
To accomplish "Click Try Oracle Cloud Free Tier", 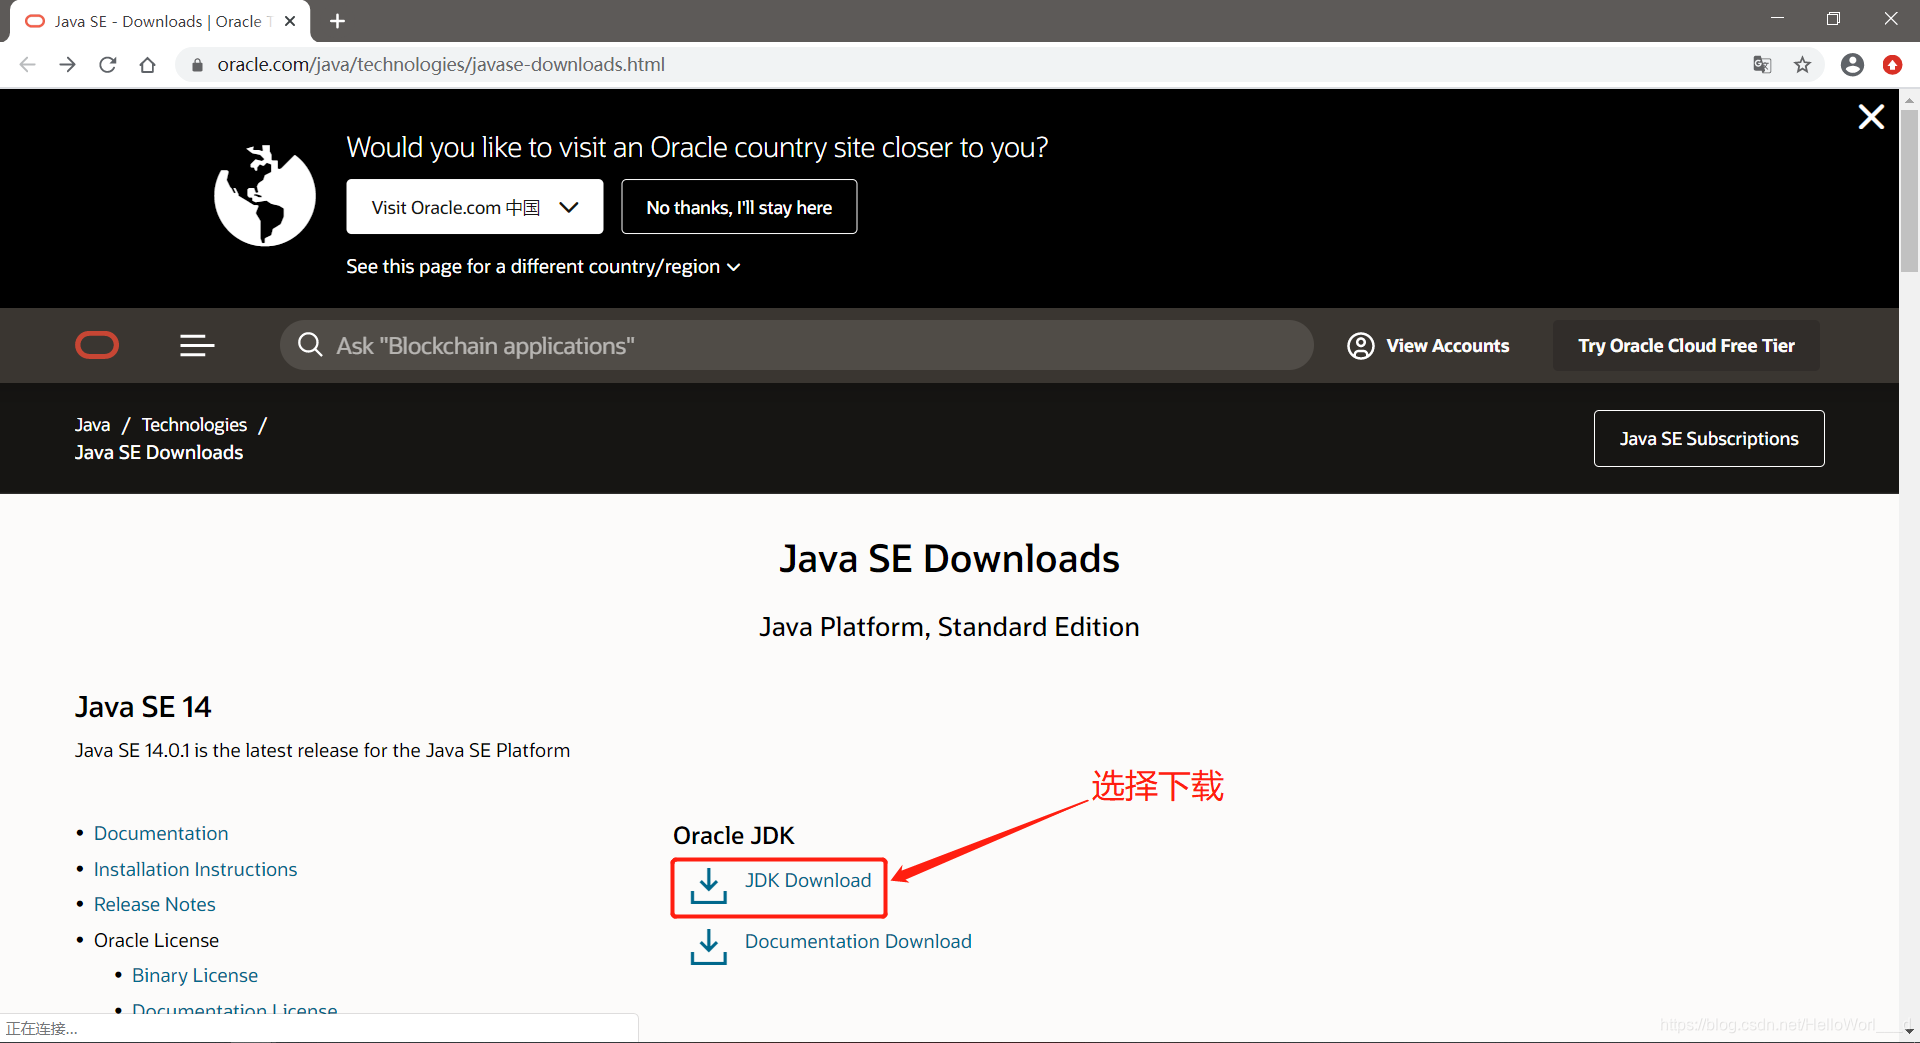I will (1686, 346).
